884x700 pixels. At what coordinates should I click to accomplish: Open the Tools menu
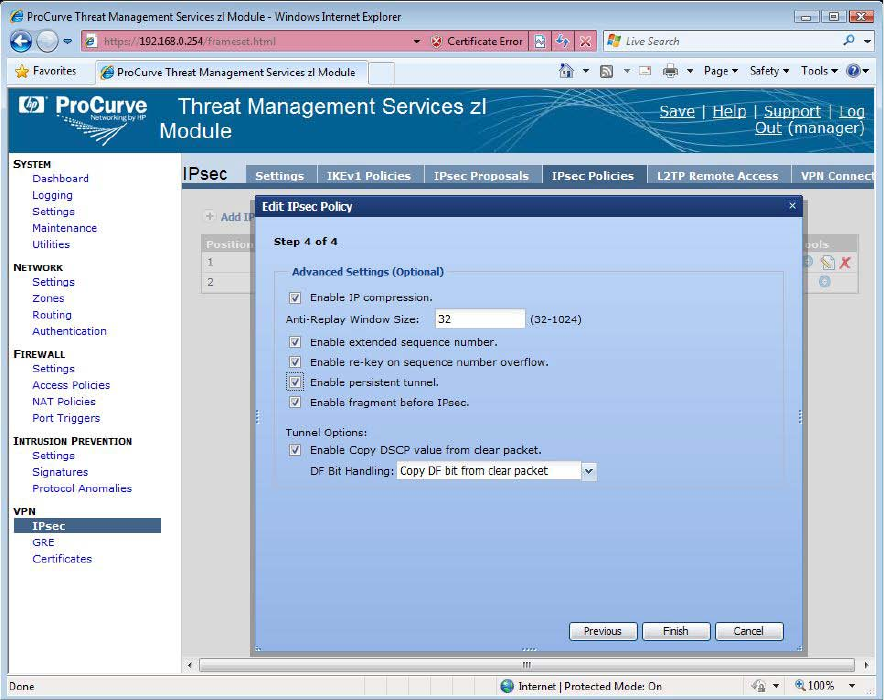click(819, 71)
